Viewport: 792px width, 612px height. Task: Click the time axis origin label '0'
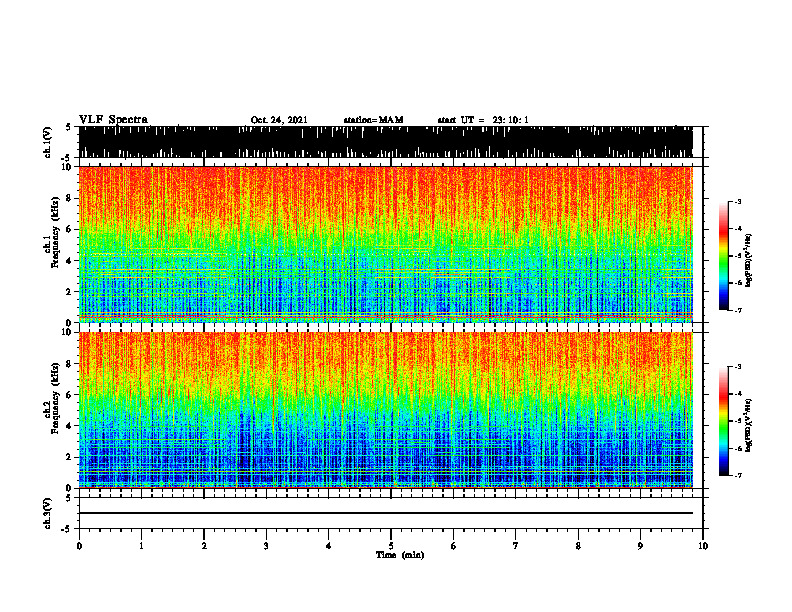click(79, 546)
